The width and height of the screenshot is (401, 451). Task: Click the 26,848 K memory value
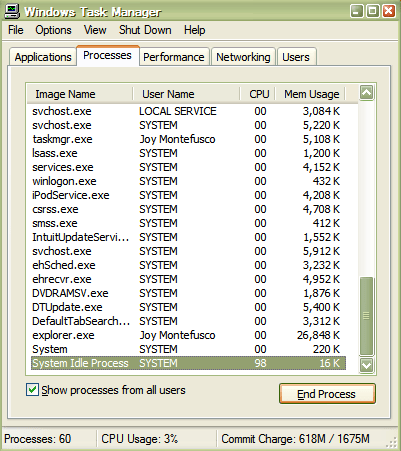318,335
